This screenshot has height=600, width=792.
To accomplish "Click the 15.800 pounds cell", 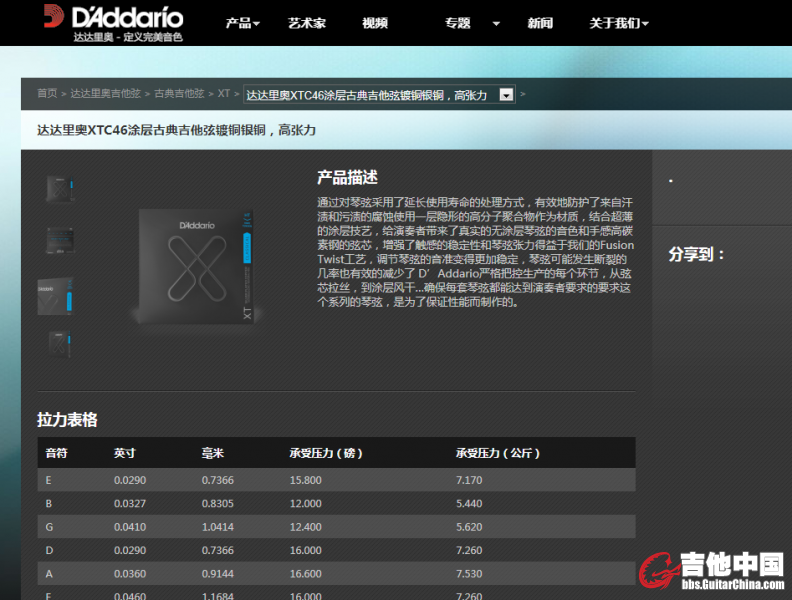I will pyautogui.click(x=306, y=480).
